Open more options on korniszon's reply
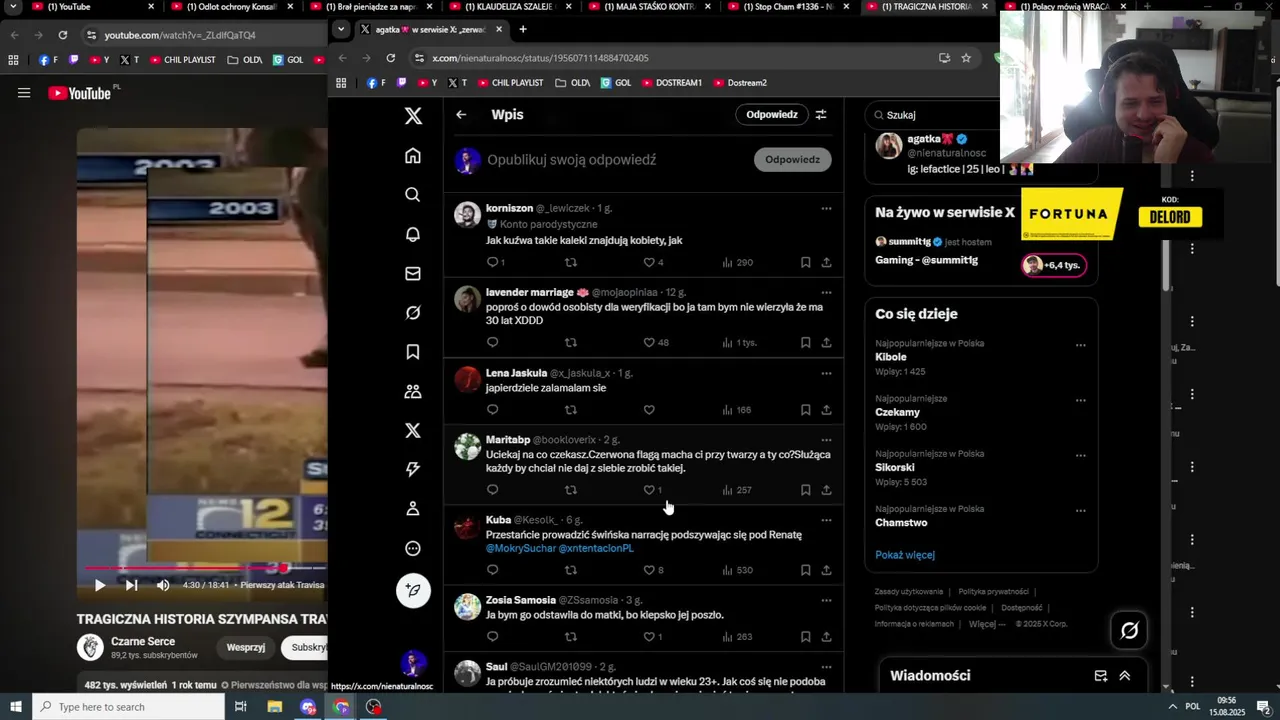Viewport: 1280px width, 720px height. pos(826,209)
